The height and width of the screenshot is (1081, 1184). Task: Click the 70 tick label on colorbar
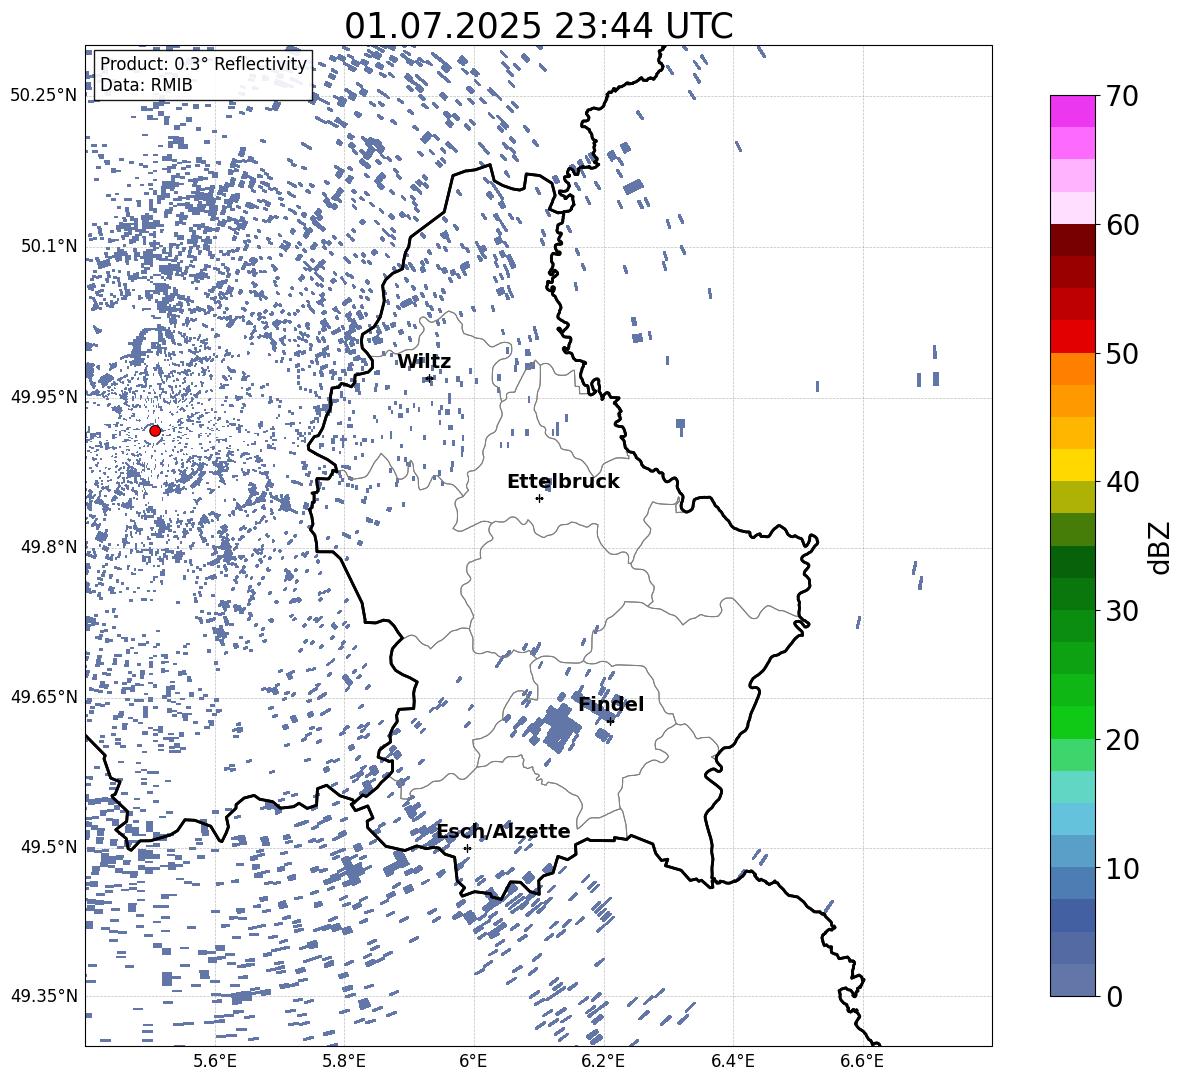pos(1122,96)
